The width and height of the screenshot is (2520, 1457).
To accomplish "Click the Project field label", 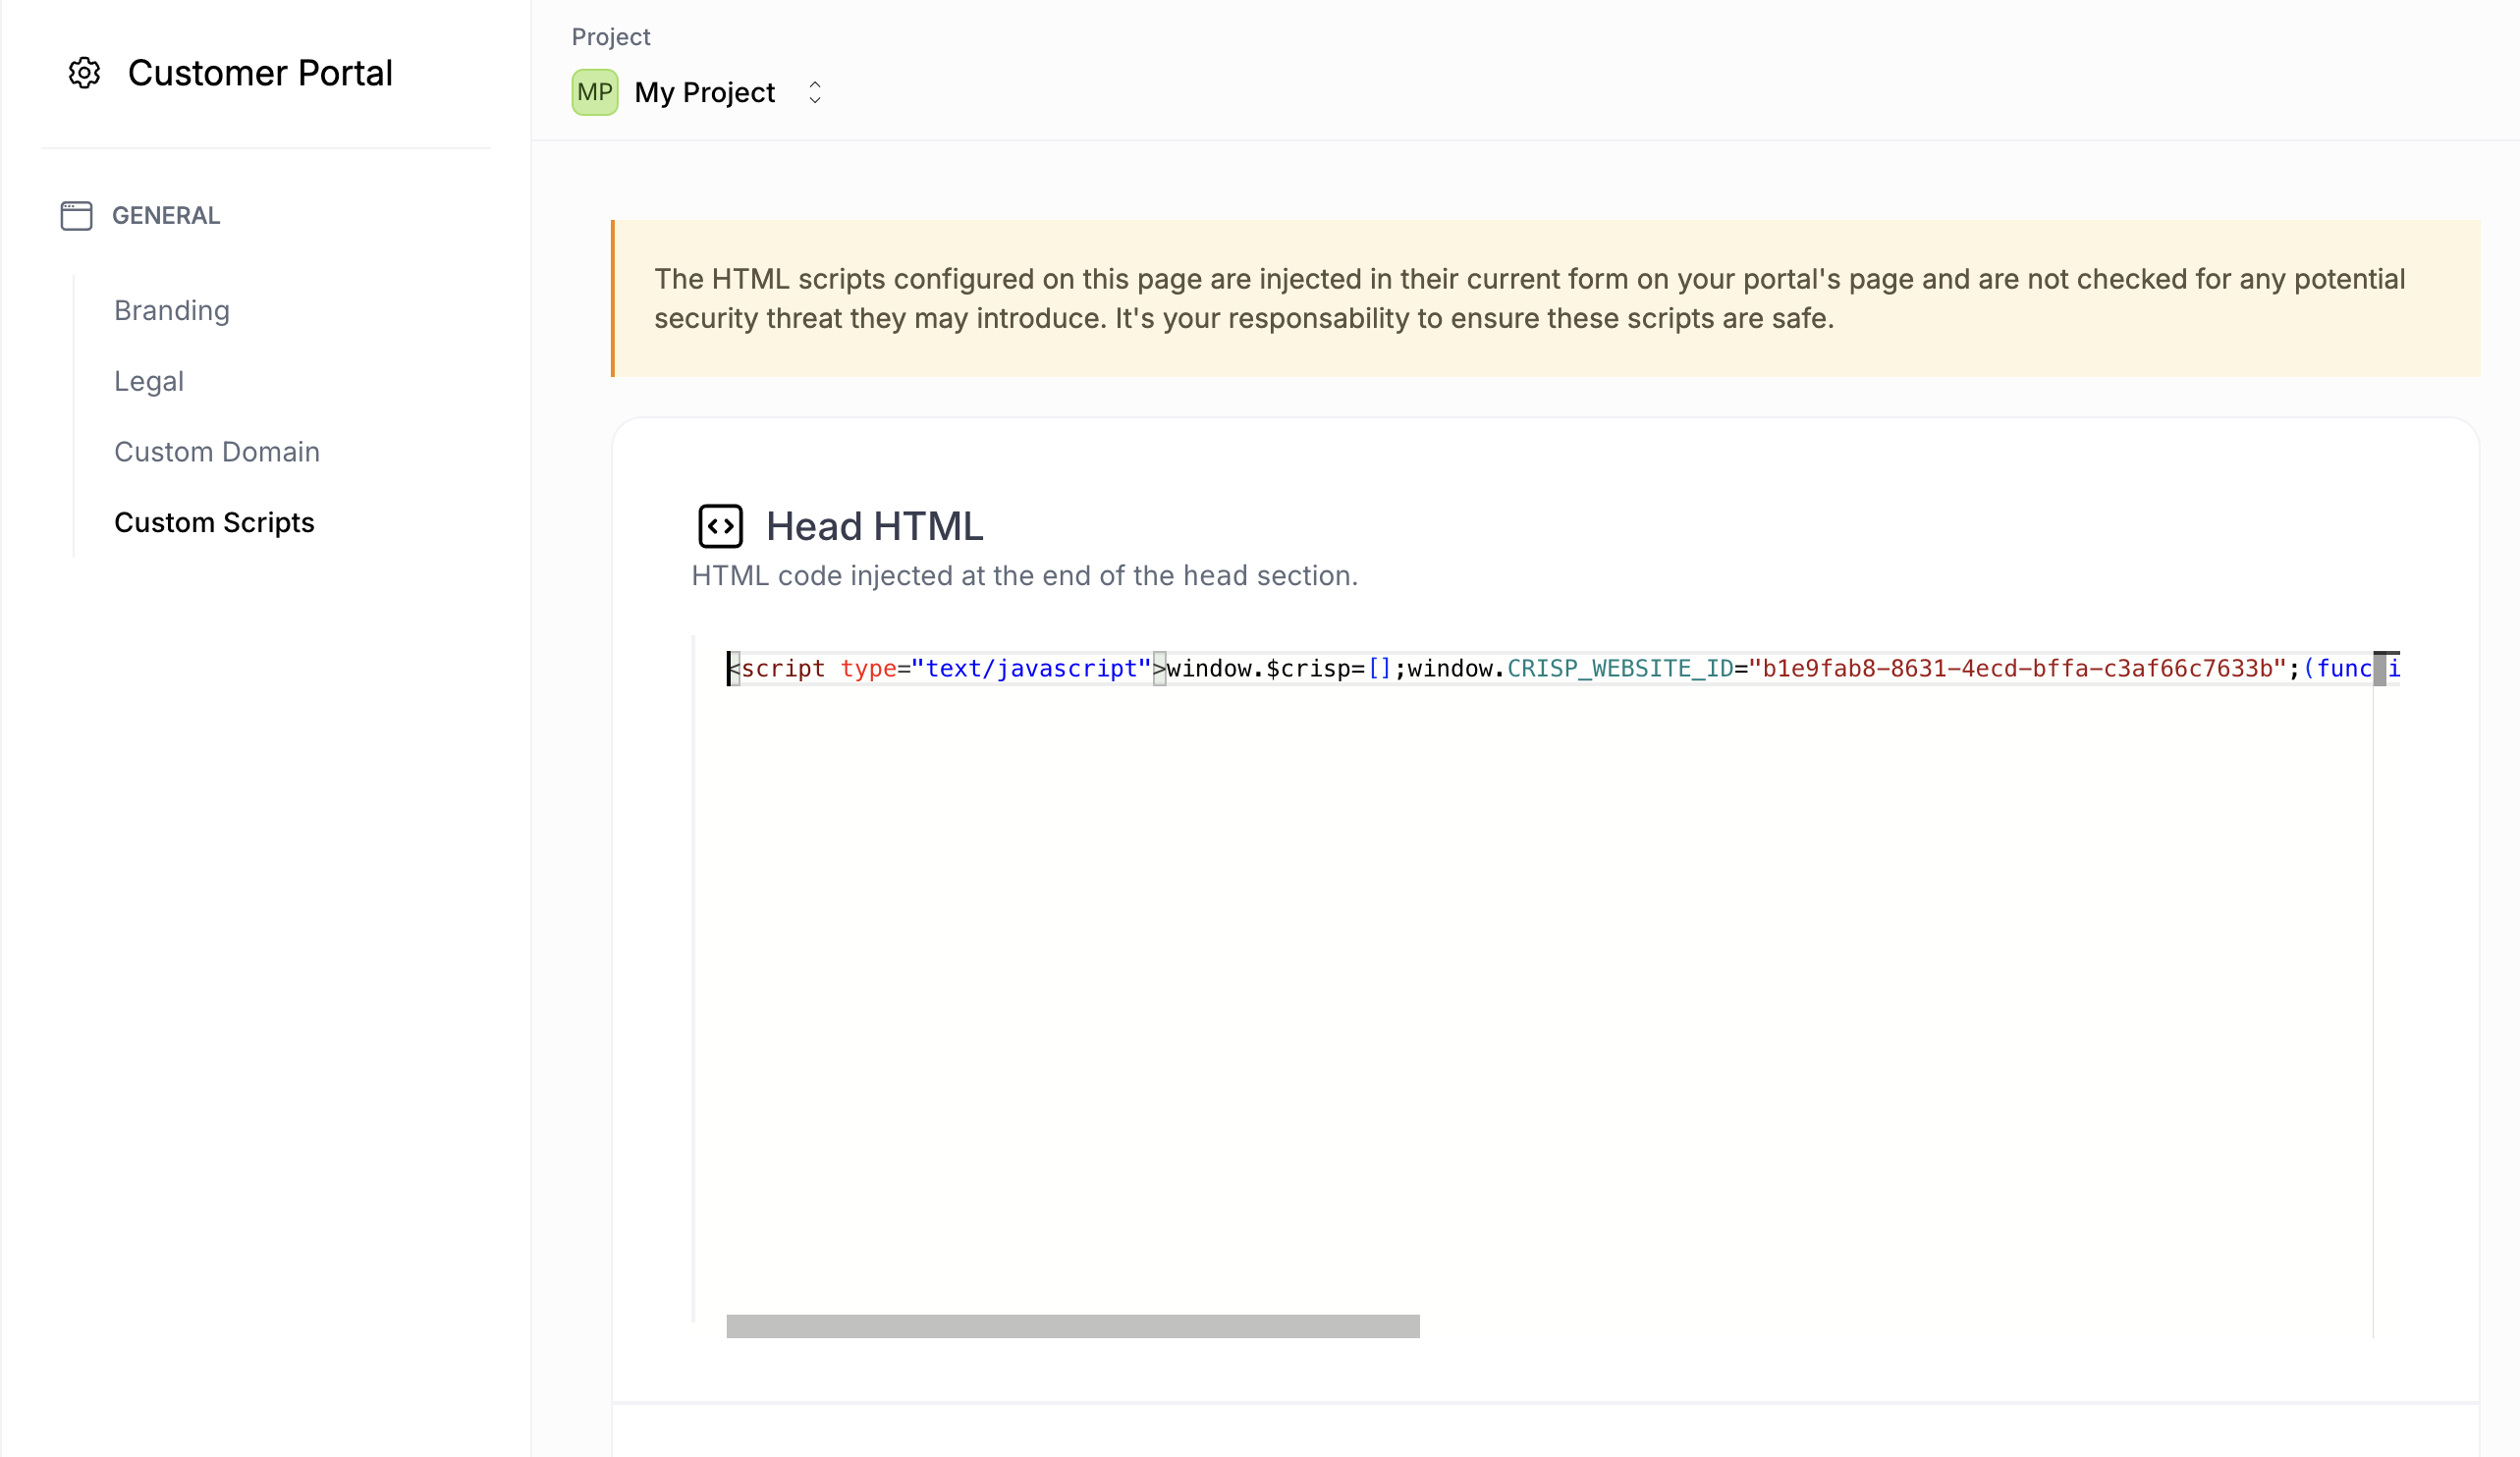I will 610,36.
